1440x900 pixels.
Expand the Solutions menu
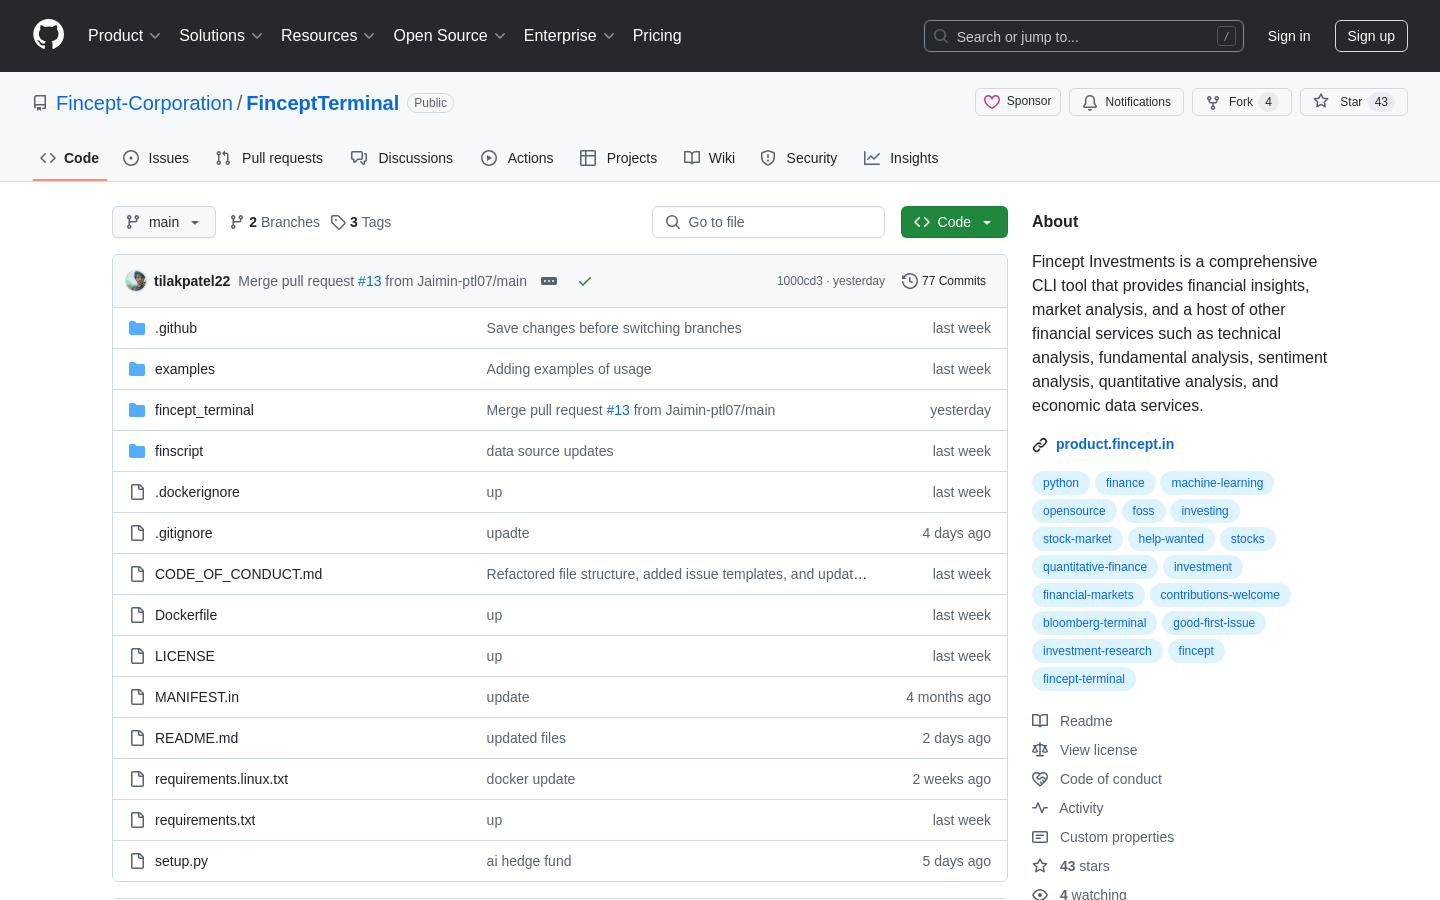(x=220, y=36)
